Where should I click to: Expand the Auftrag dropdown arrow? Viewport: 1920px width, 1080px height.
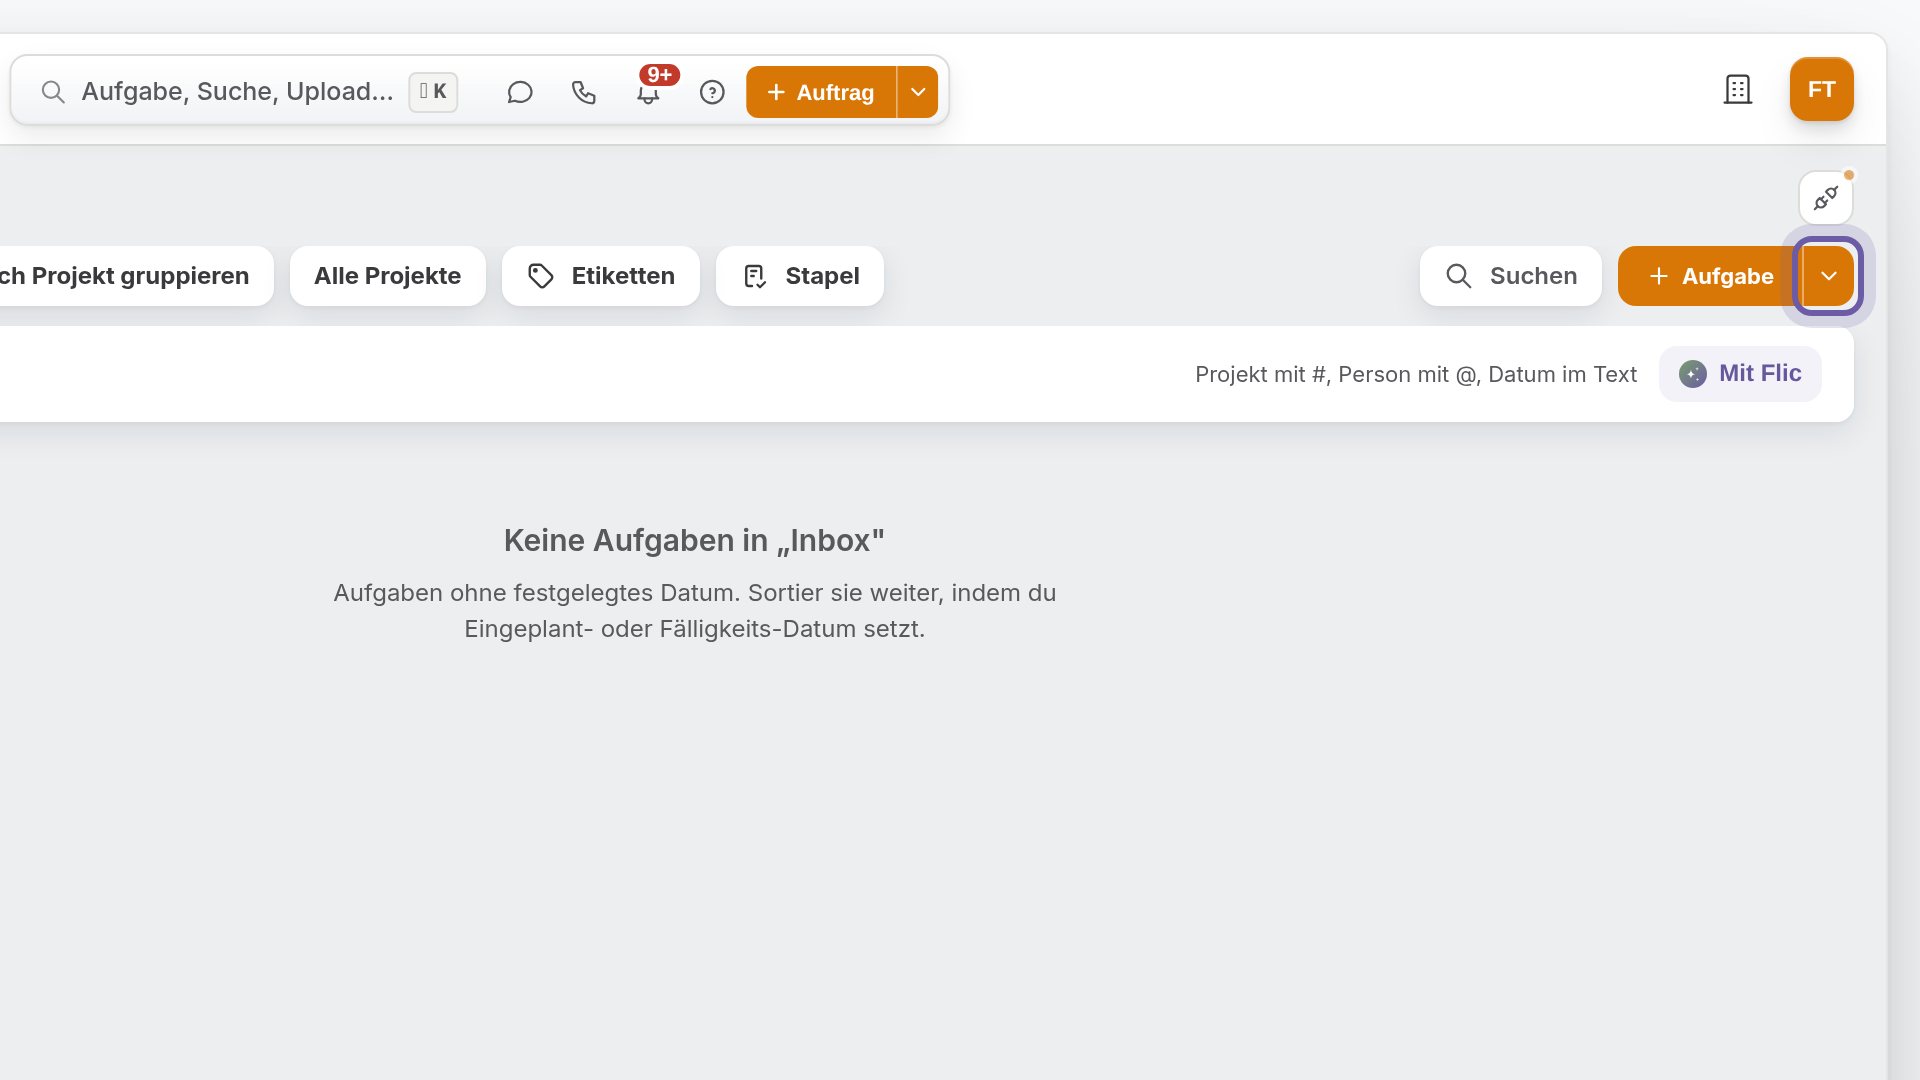pos(918,92)
